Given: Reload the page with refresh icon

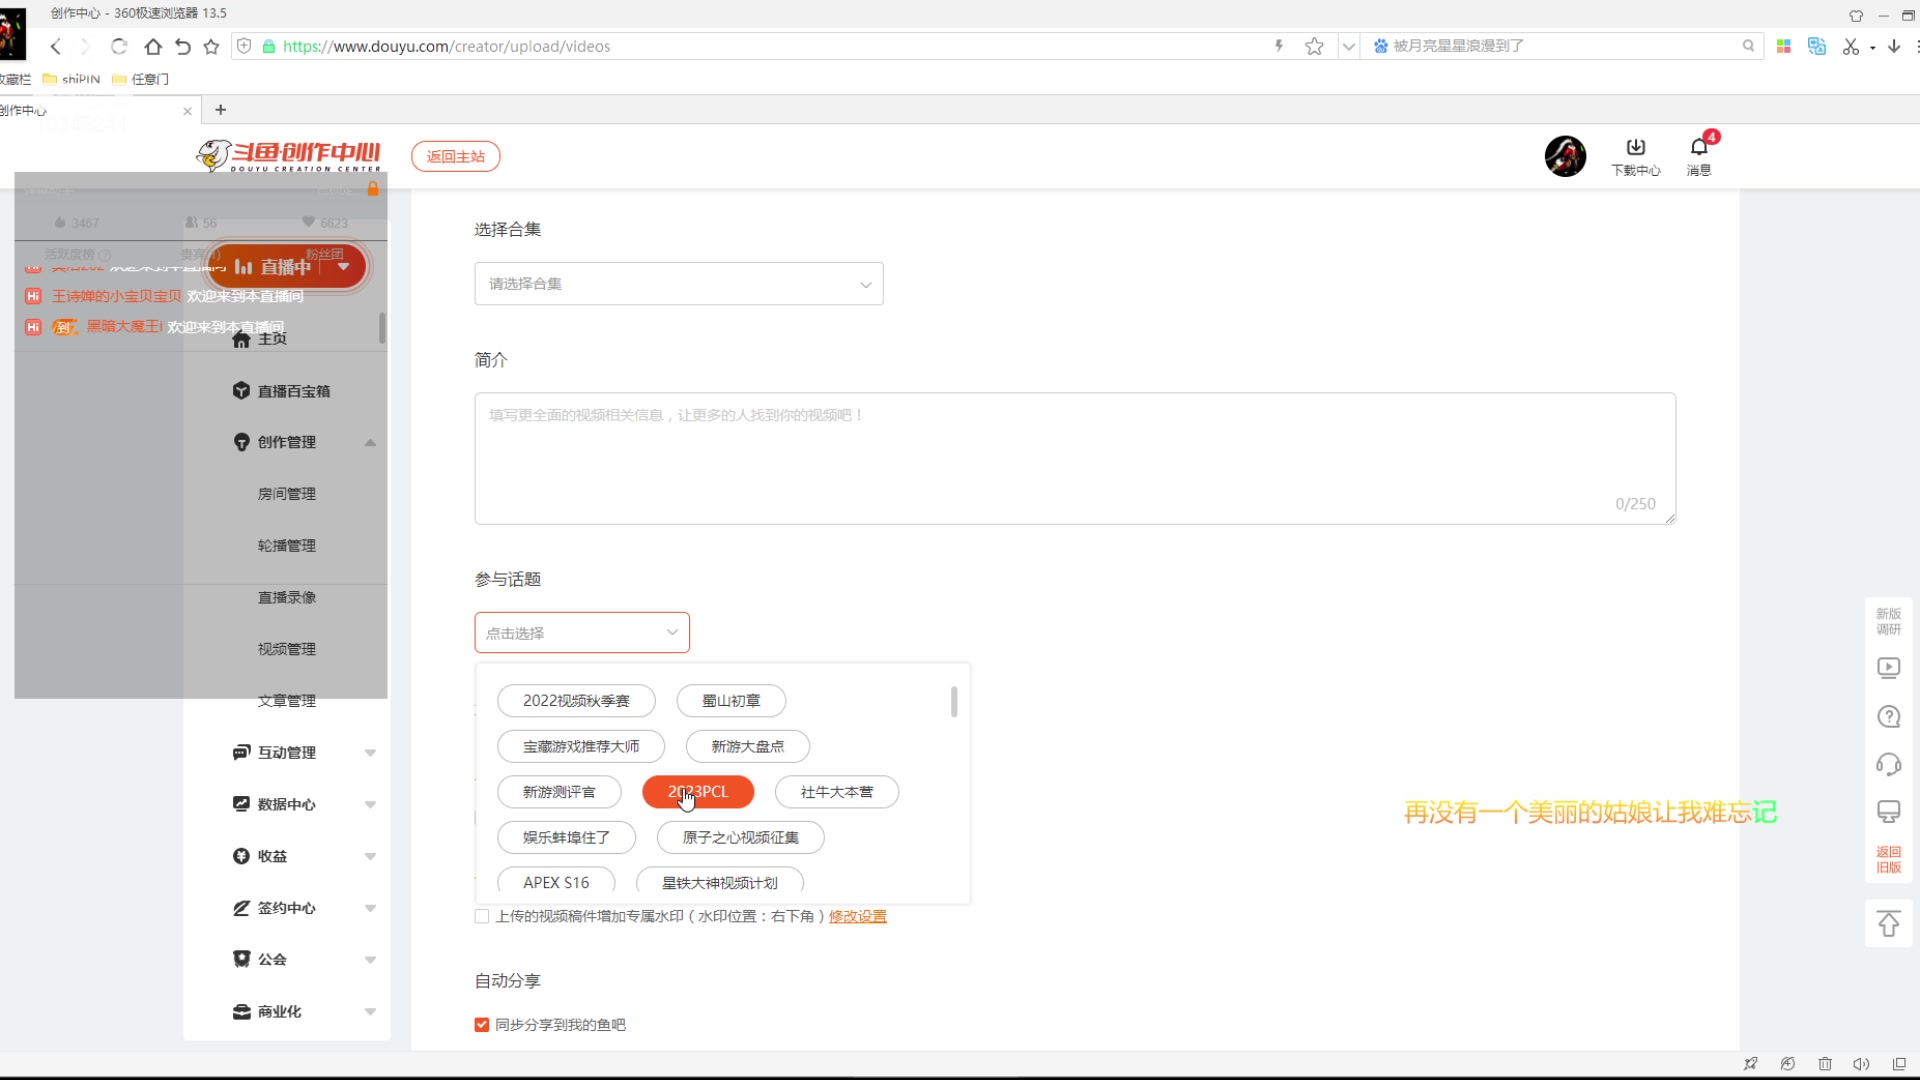Looking at the screenshot, I should pos(119,46).
